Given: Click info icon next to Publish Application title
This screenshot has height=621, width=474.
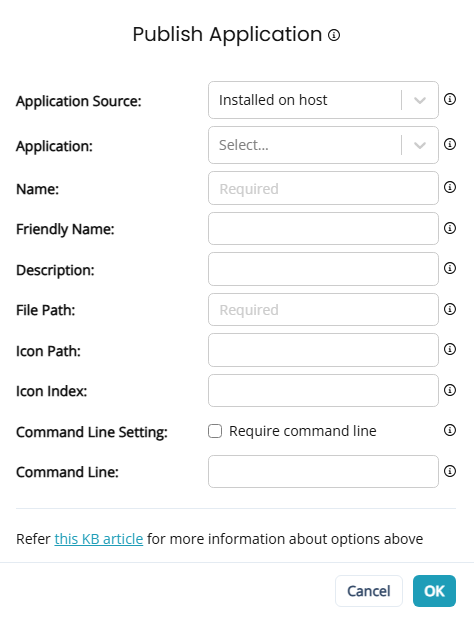Looking at the screenshot, I should coord(334,35).
